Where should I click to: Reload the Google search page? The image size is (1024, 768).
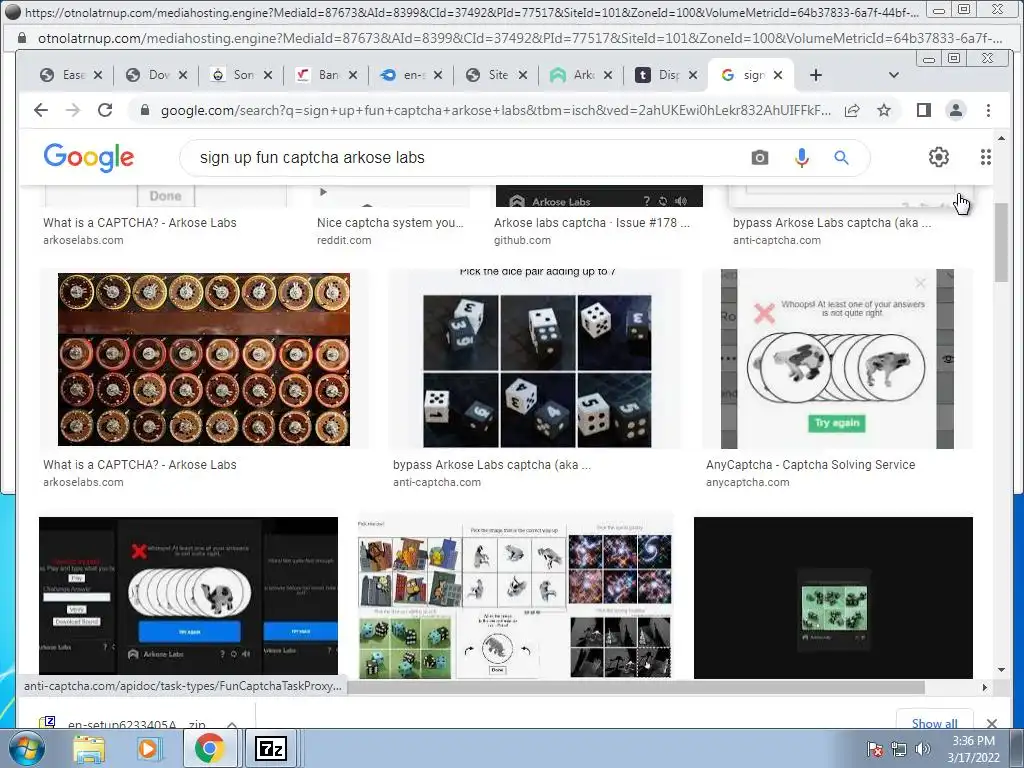[x=105, y=110]
